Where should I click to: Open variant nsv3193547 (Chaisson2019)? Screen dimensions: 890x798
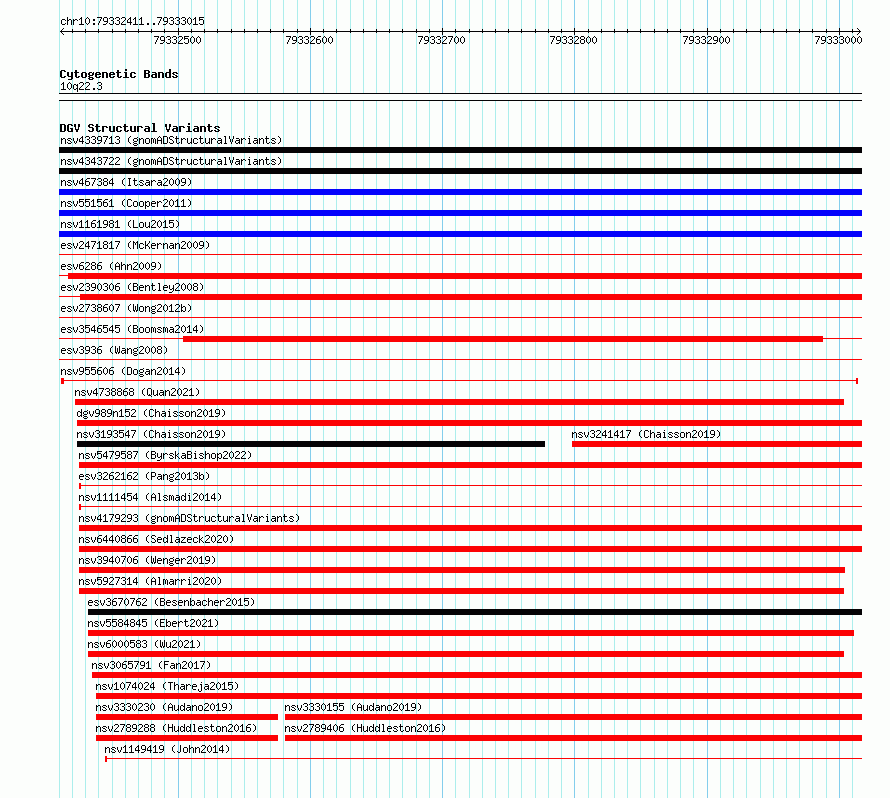tap(151, 434)
